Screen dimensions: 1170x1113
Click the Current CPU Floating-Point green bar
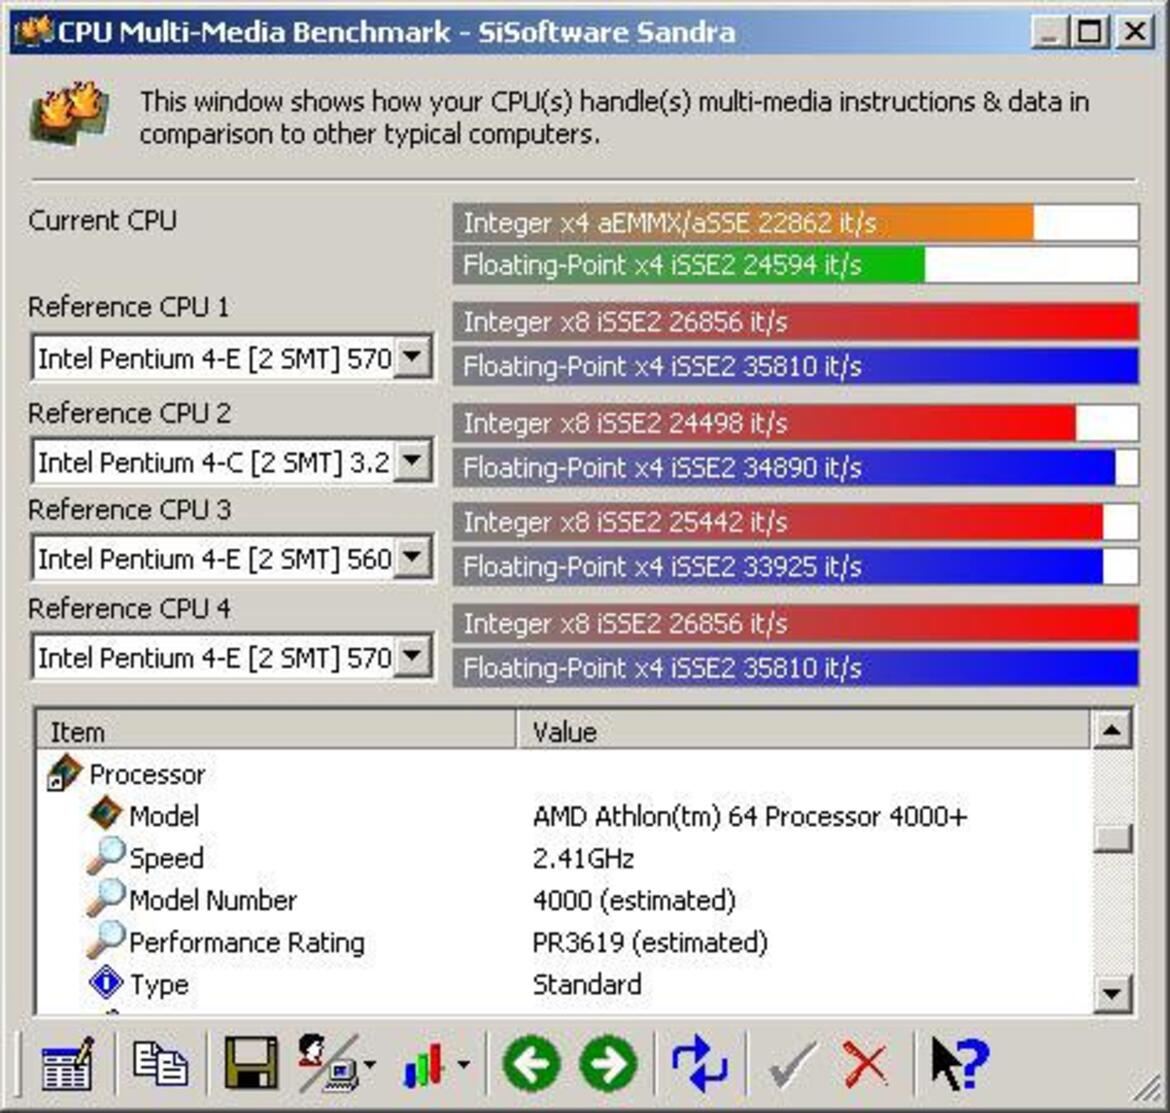(795, 265)
